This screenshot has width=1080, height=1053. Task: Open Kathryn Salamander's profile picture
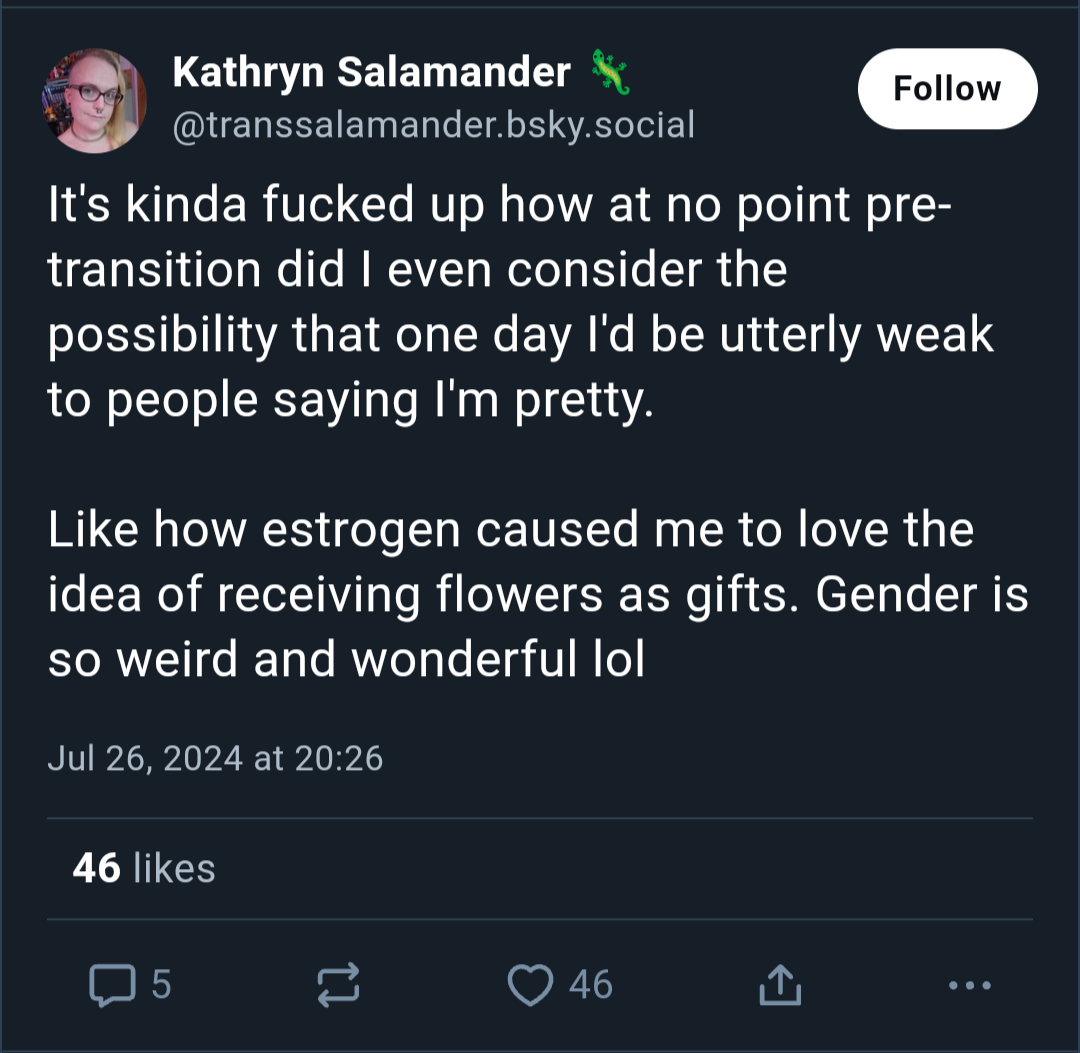point(94,101)
